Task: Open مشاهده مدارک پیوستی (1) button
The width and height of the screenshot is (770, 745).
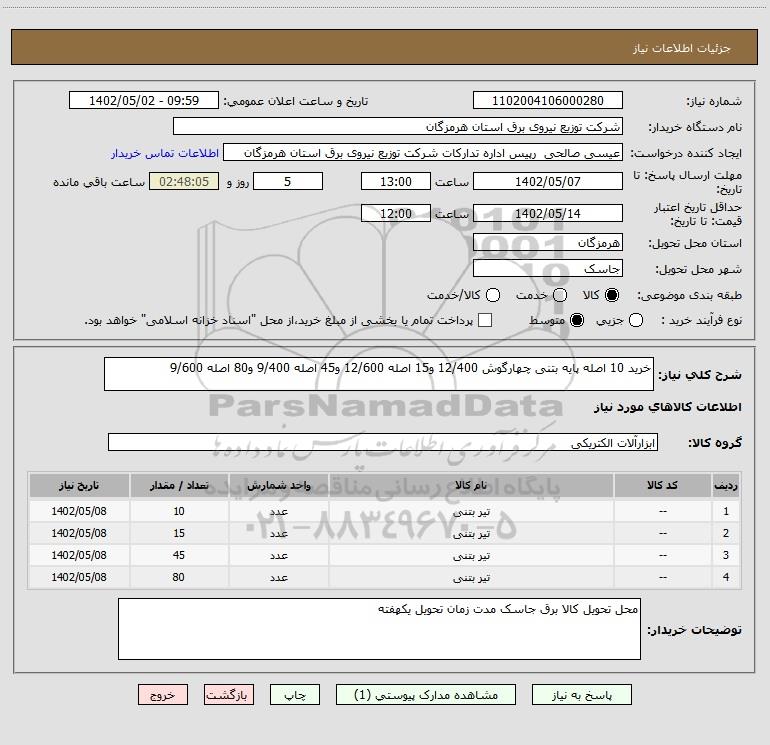Action: point(426,695)
